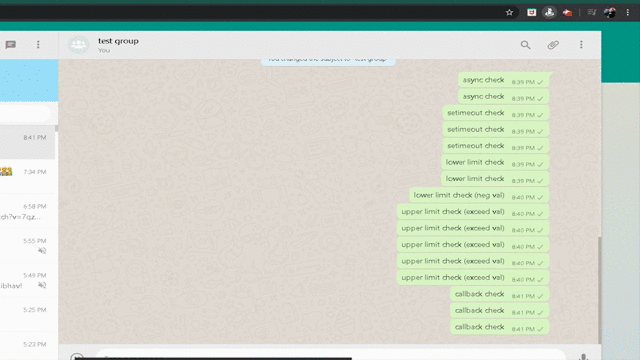Open test group avatar info

click(x=78, y=44)
